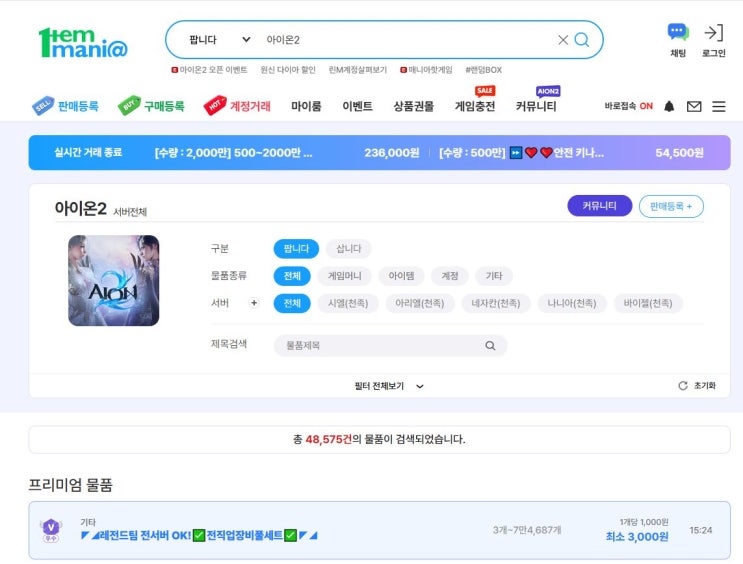The width and height of the screenshot is (743, 564).
Task: Open the 게임충전 menu
Action: click(475, 106)
